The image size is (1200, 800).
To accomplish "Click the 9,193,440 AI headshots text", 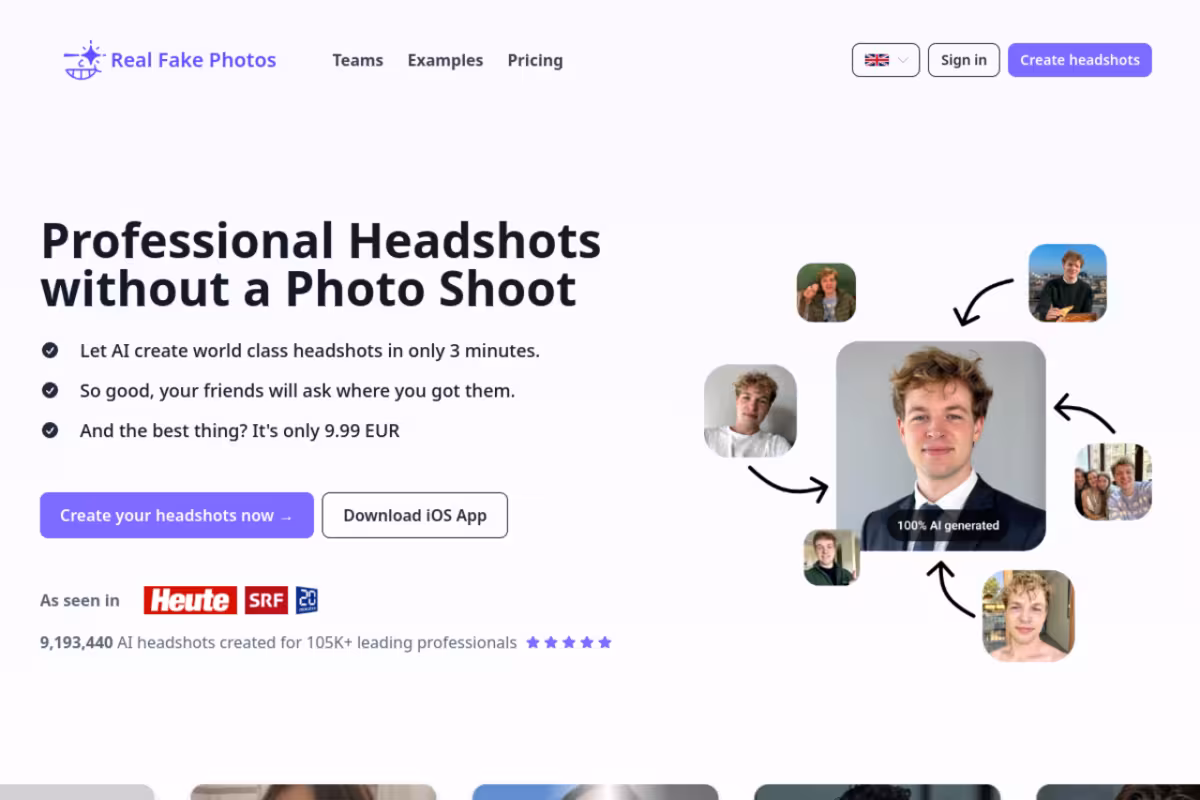I will 278,642.
